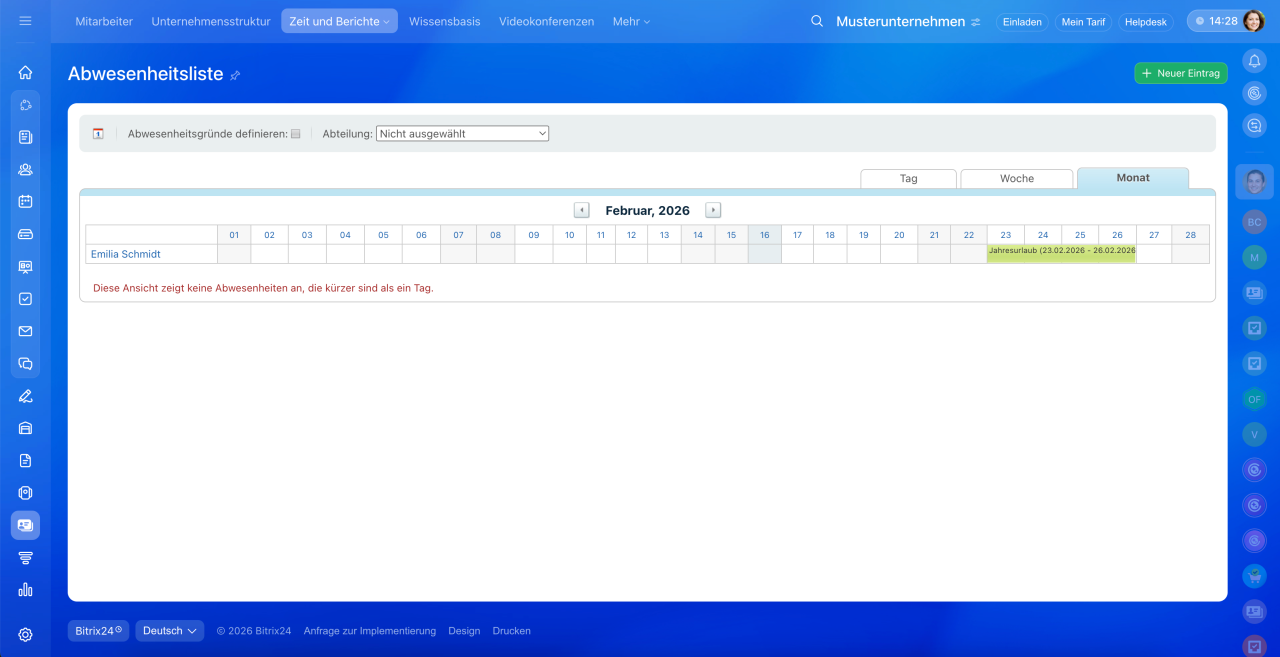1280x657 pixels.
Task: Open the small calendar picker icon
Action: point(98,134)
